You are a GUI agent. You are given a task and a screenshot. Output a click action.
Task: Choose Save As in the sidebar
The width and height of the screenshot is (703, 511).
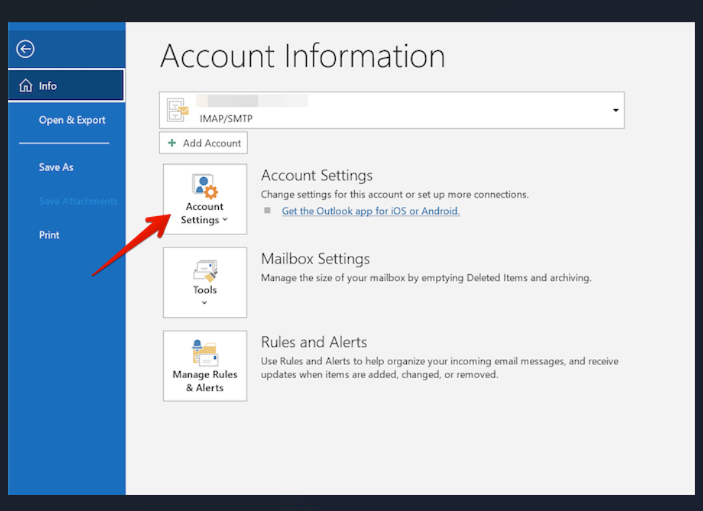(x=56, y=167)
